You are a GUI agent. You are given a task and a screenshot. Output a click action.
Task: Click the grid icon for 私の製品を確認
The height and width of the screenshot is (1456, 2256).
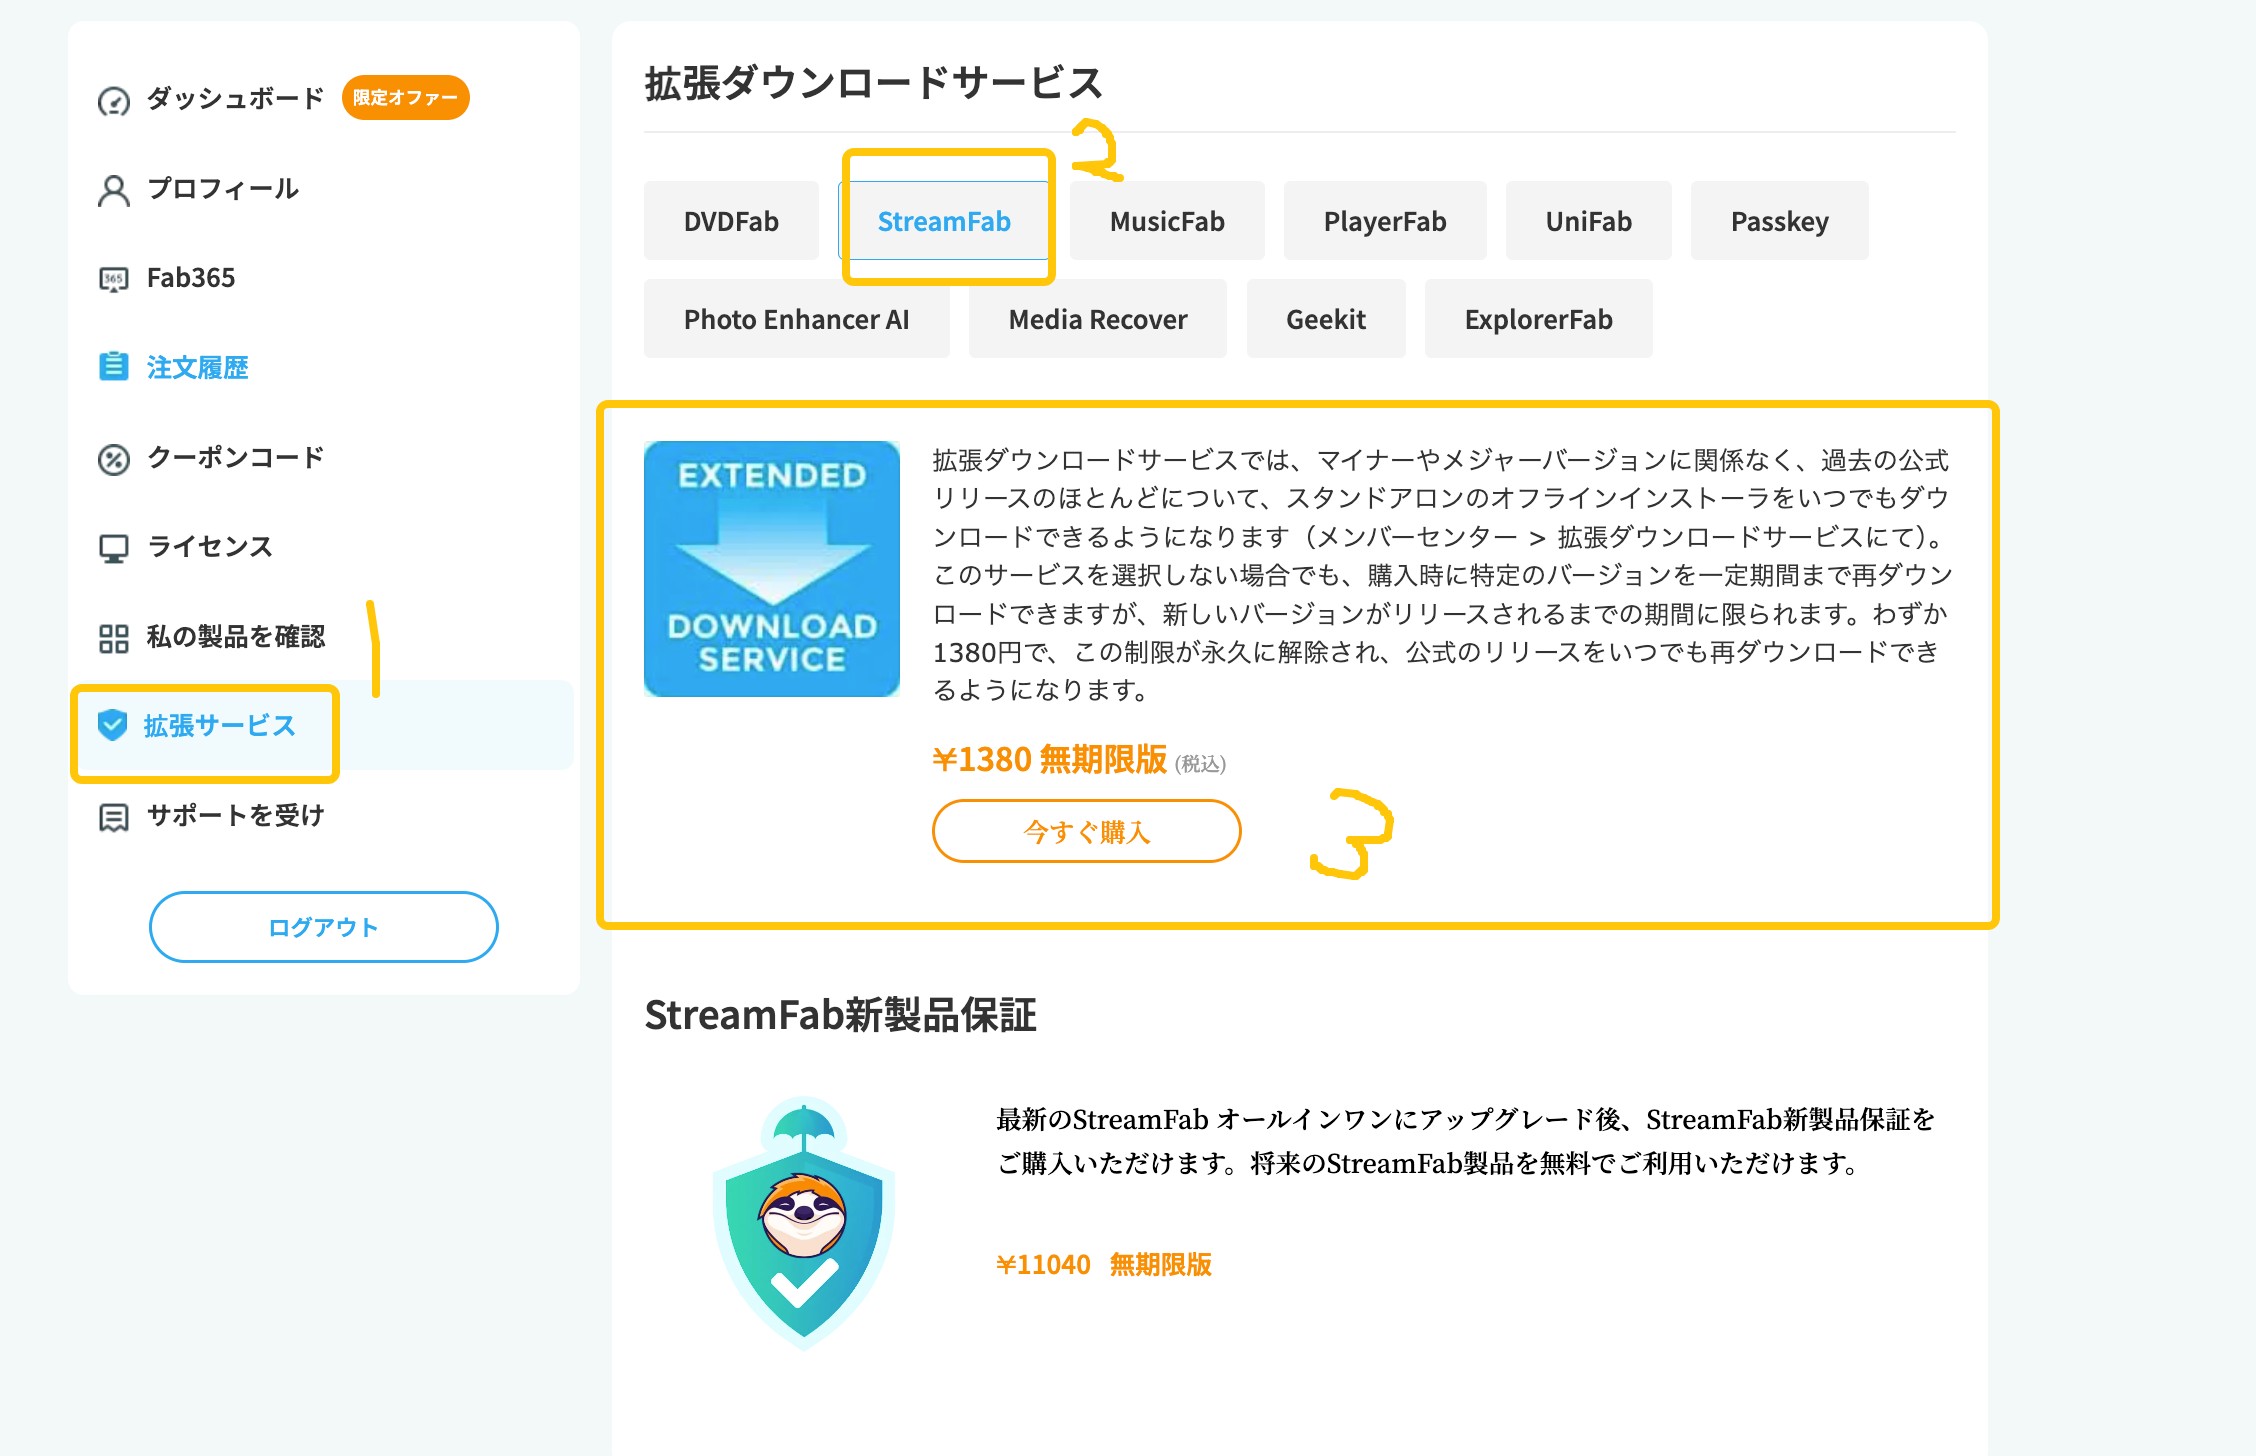coord(114,638)
